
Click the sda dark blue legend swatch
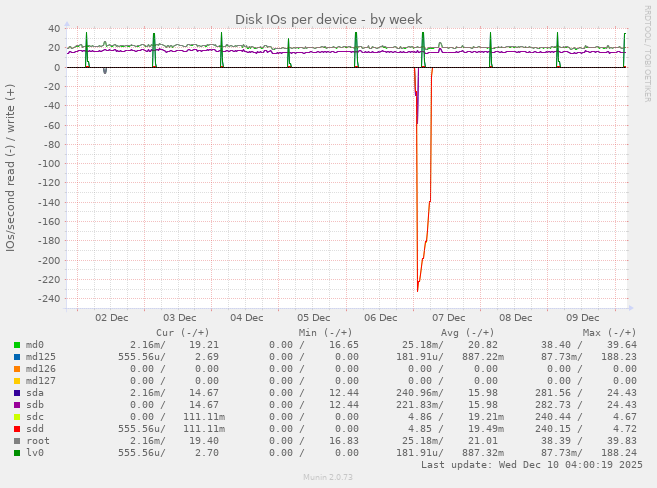coord(17,393)
